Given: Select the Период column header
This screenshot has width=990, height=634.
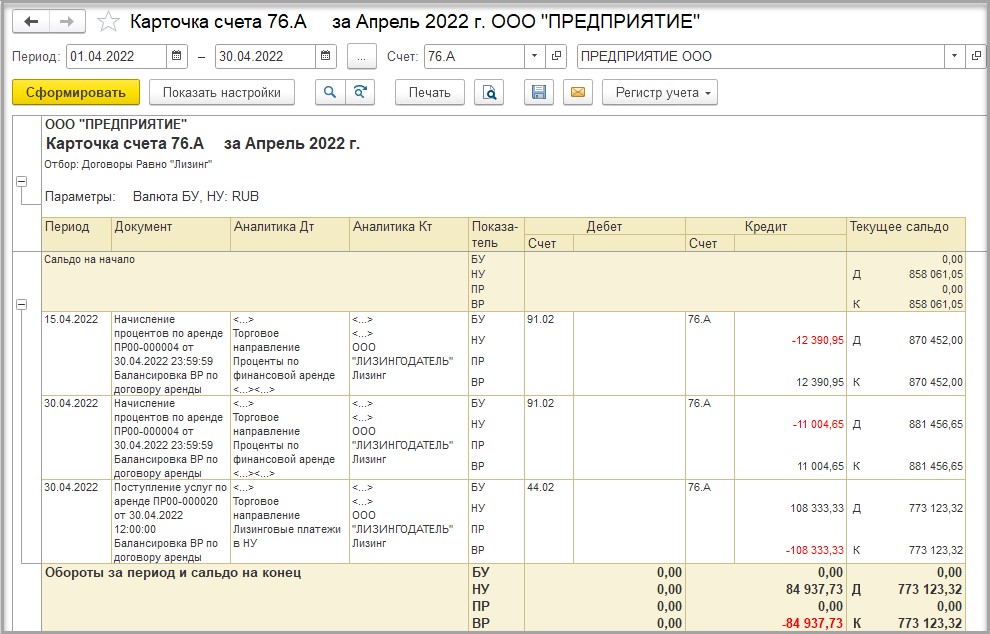Looking at the screenshot, I should click(76, 234).
